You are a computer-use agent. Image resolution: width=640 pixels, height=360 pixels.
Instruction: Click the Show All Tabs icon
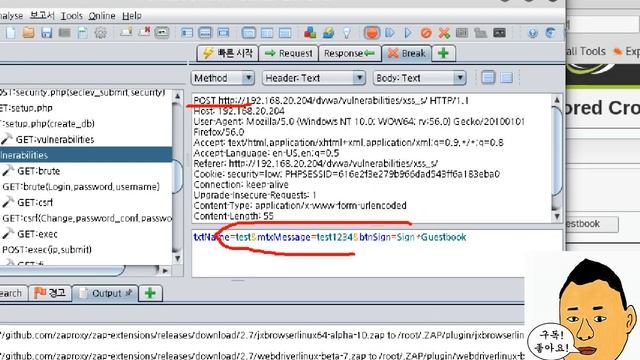click(126, 32)
